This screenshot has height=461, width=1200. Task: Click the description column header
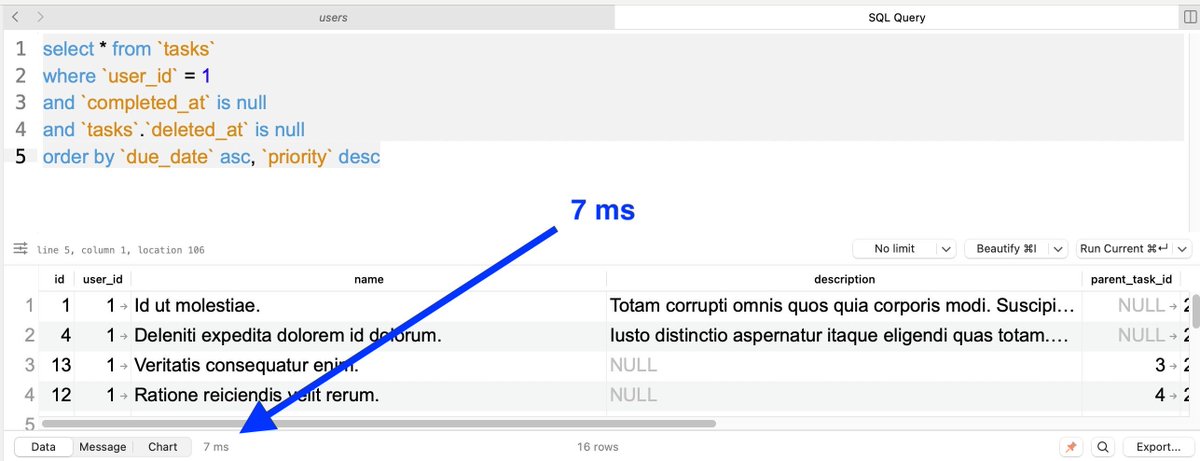click(x=844, y=279)
